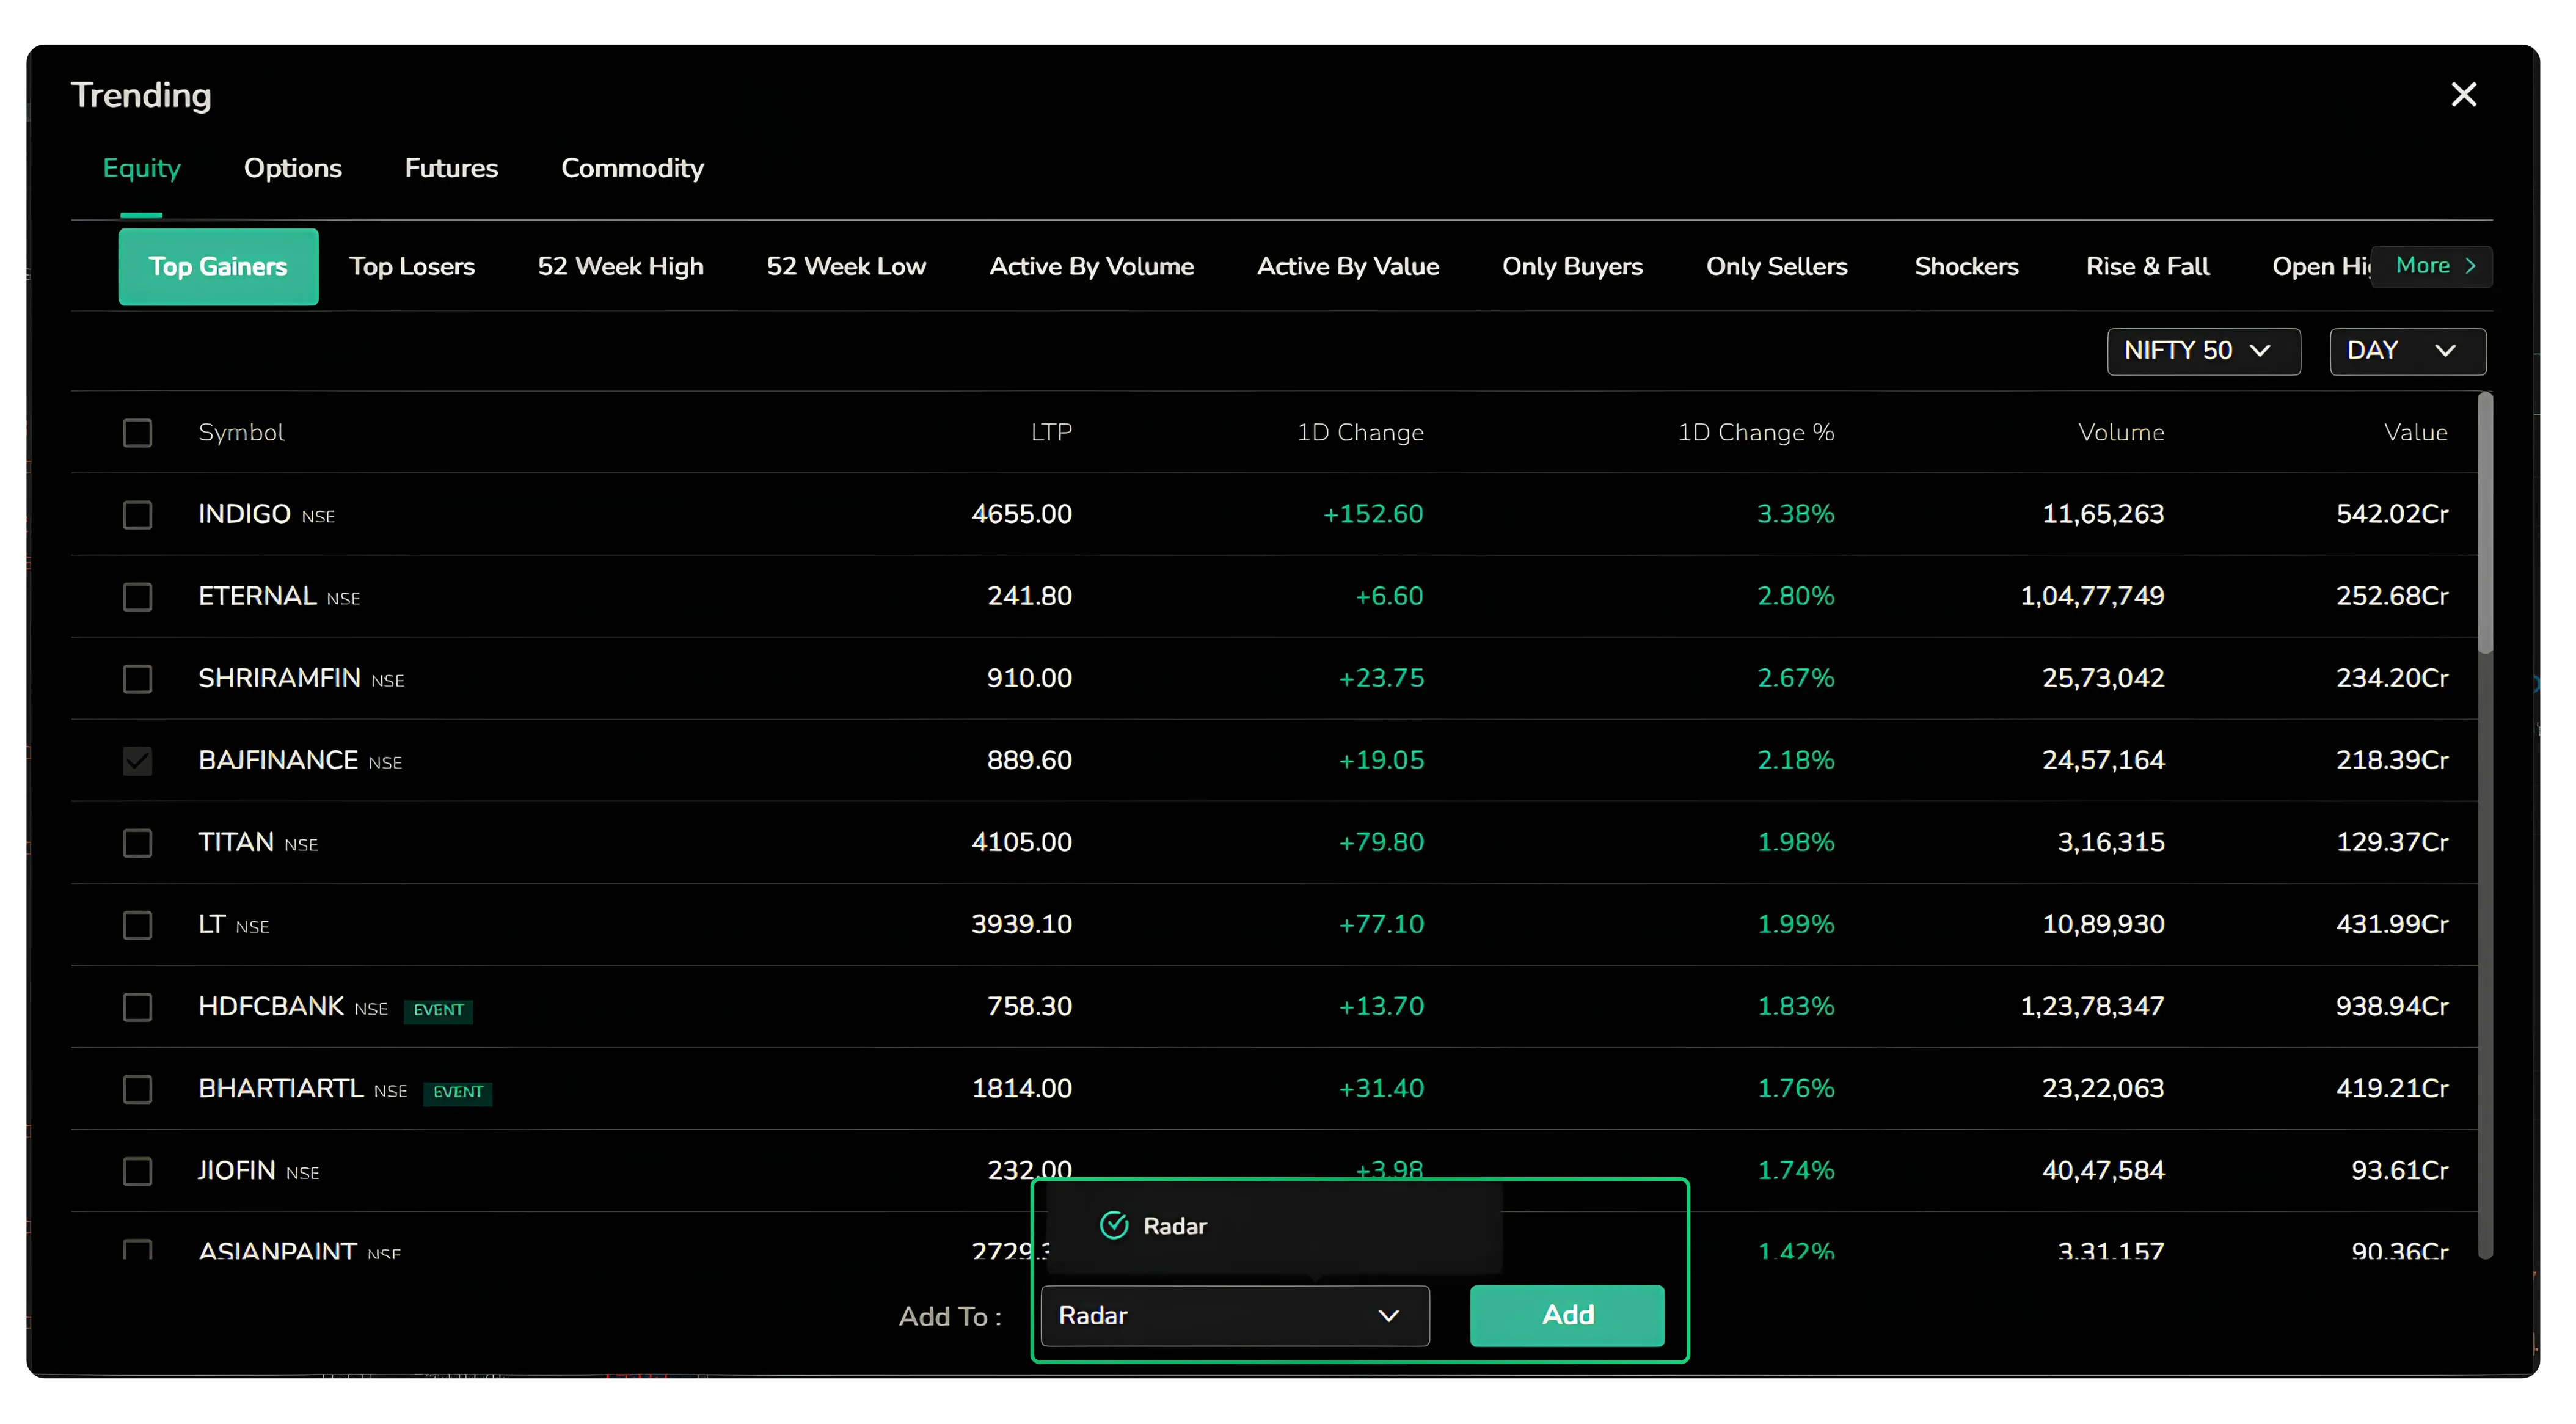Show the 52 Week High list
Image resolution: width=2576 pixels, height=1424 pixels.
coord(620,267)
